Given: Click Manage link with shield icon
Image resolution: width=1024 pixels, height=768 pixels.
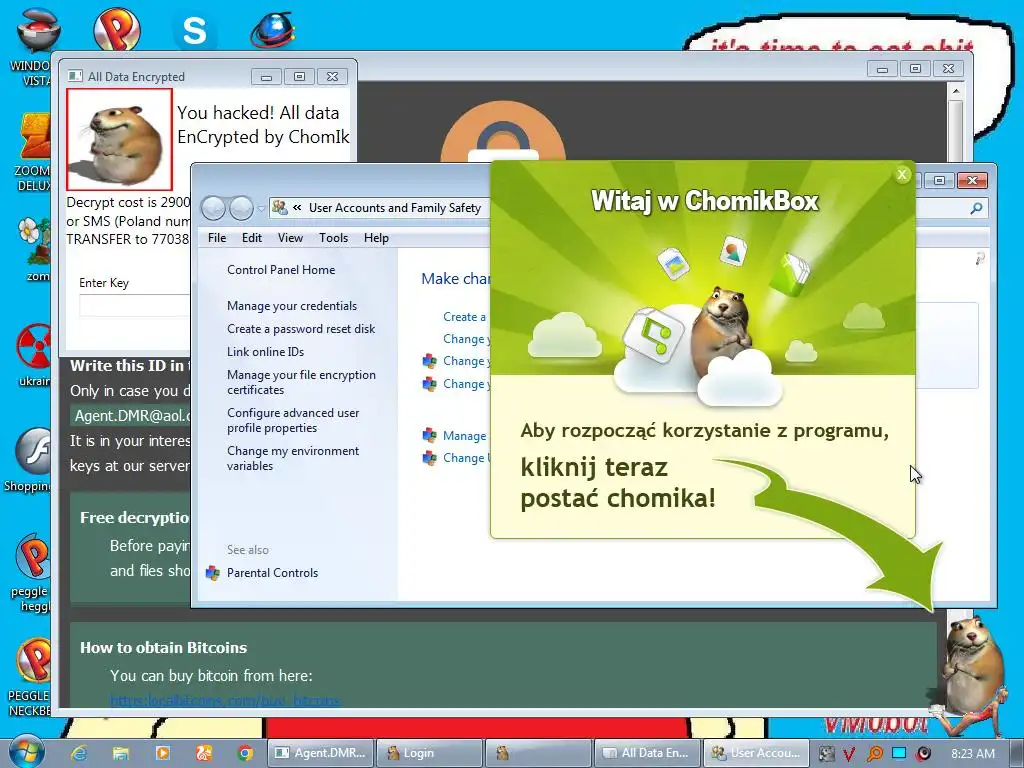Looking at the screenshot, I should click(464, 436).
